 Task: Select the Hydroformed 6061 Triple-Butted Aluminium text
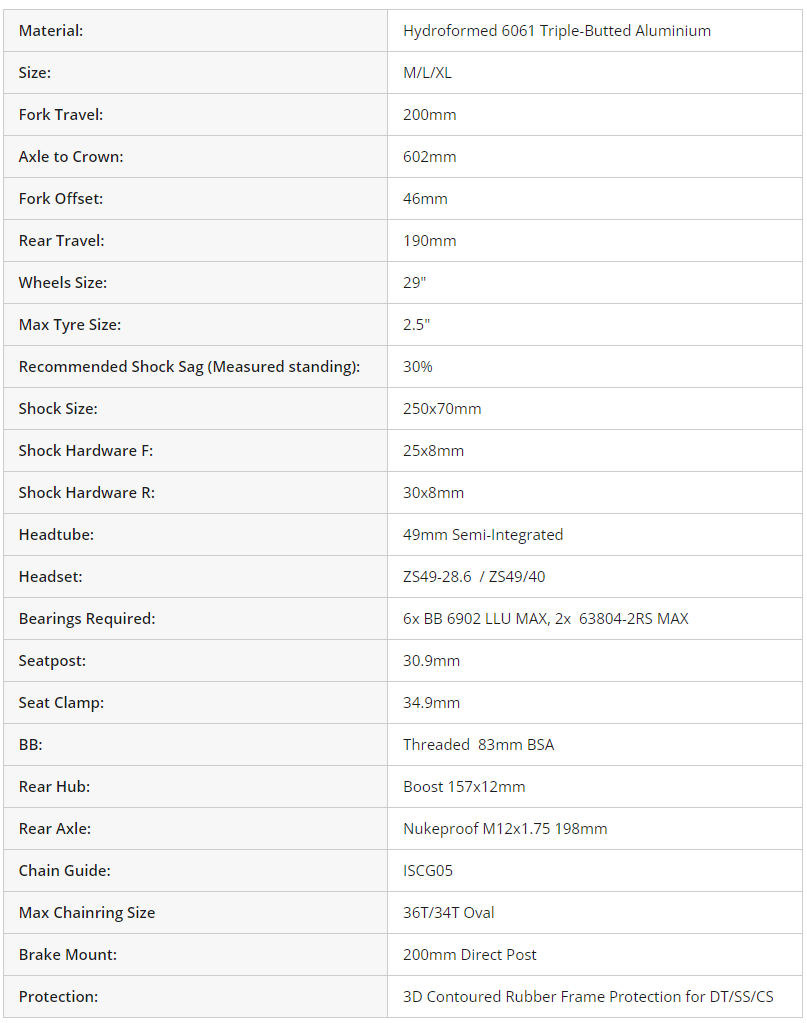pyautogui.click(x=556, y=31)
